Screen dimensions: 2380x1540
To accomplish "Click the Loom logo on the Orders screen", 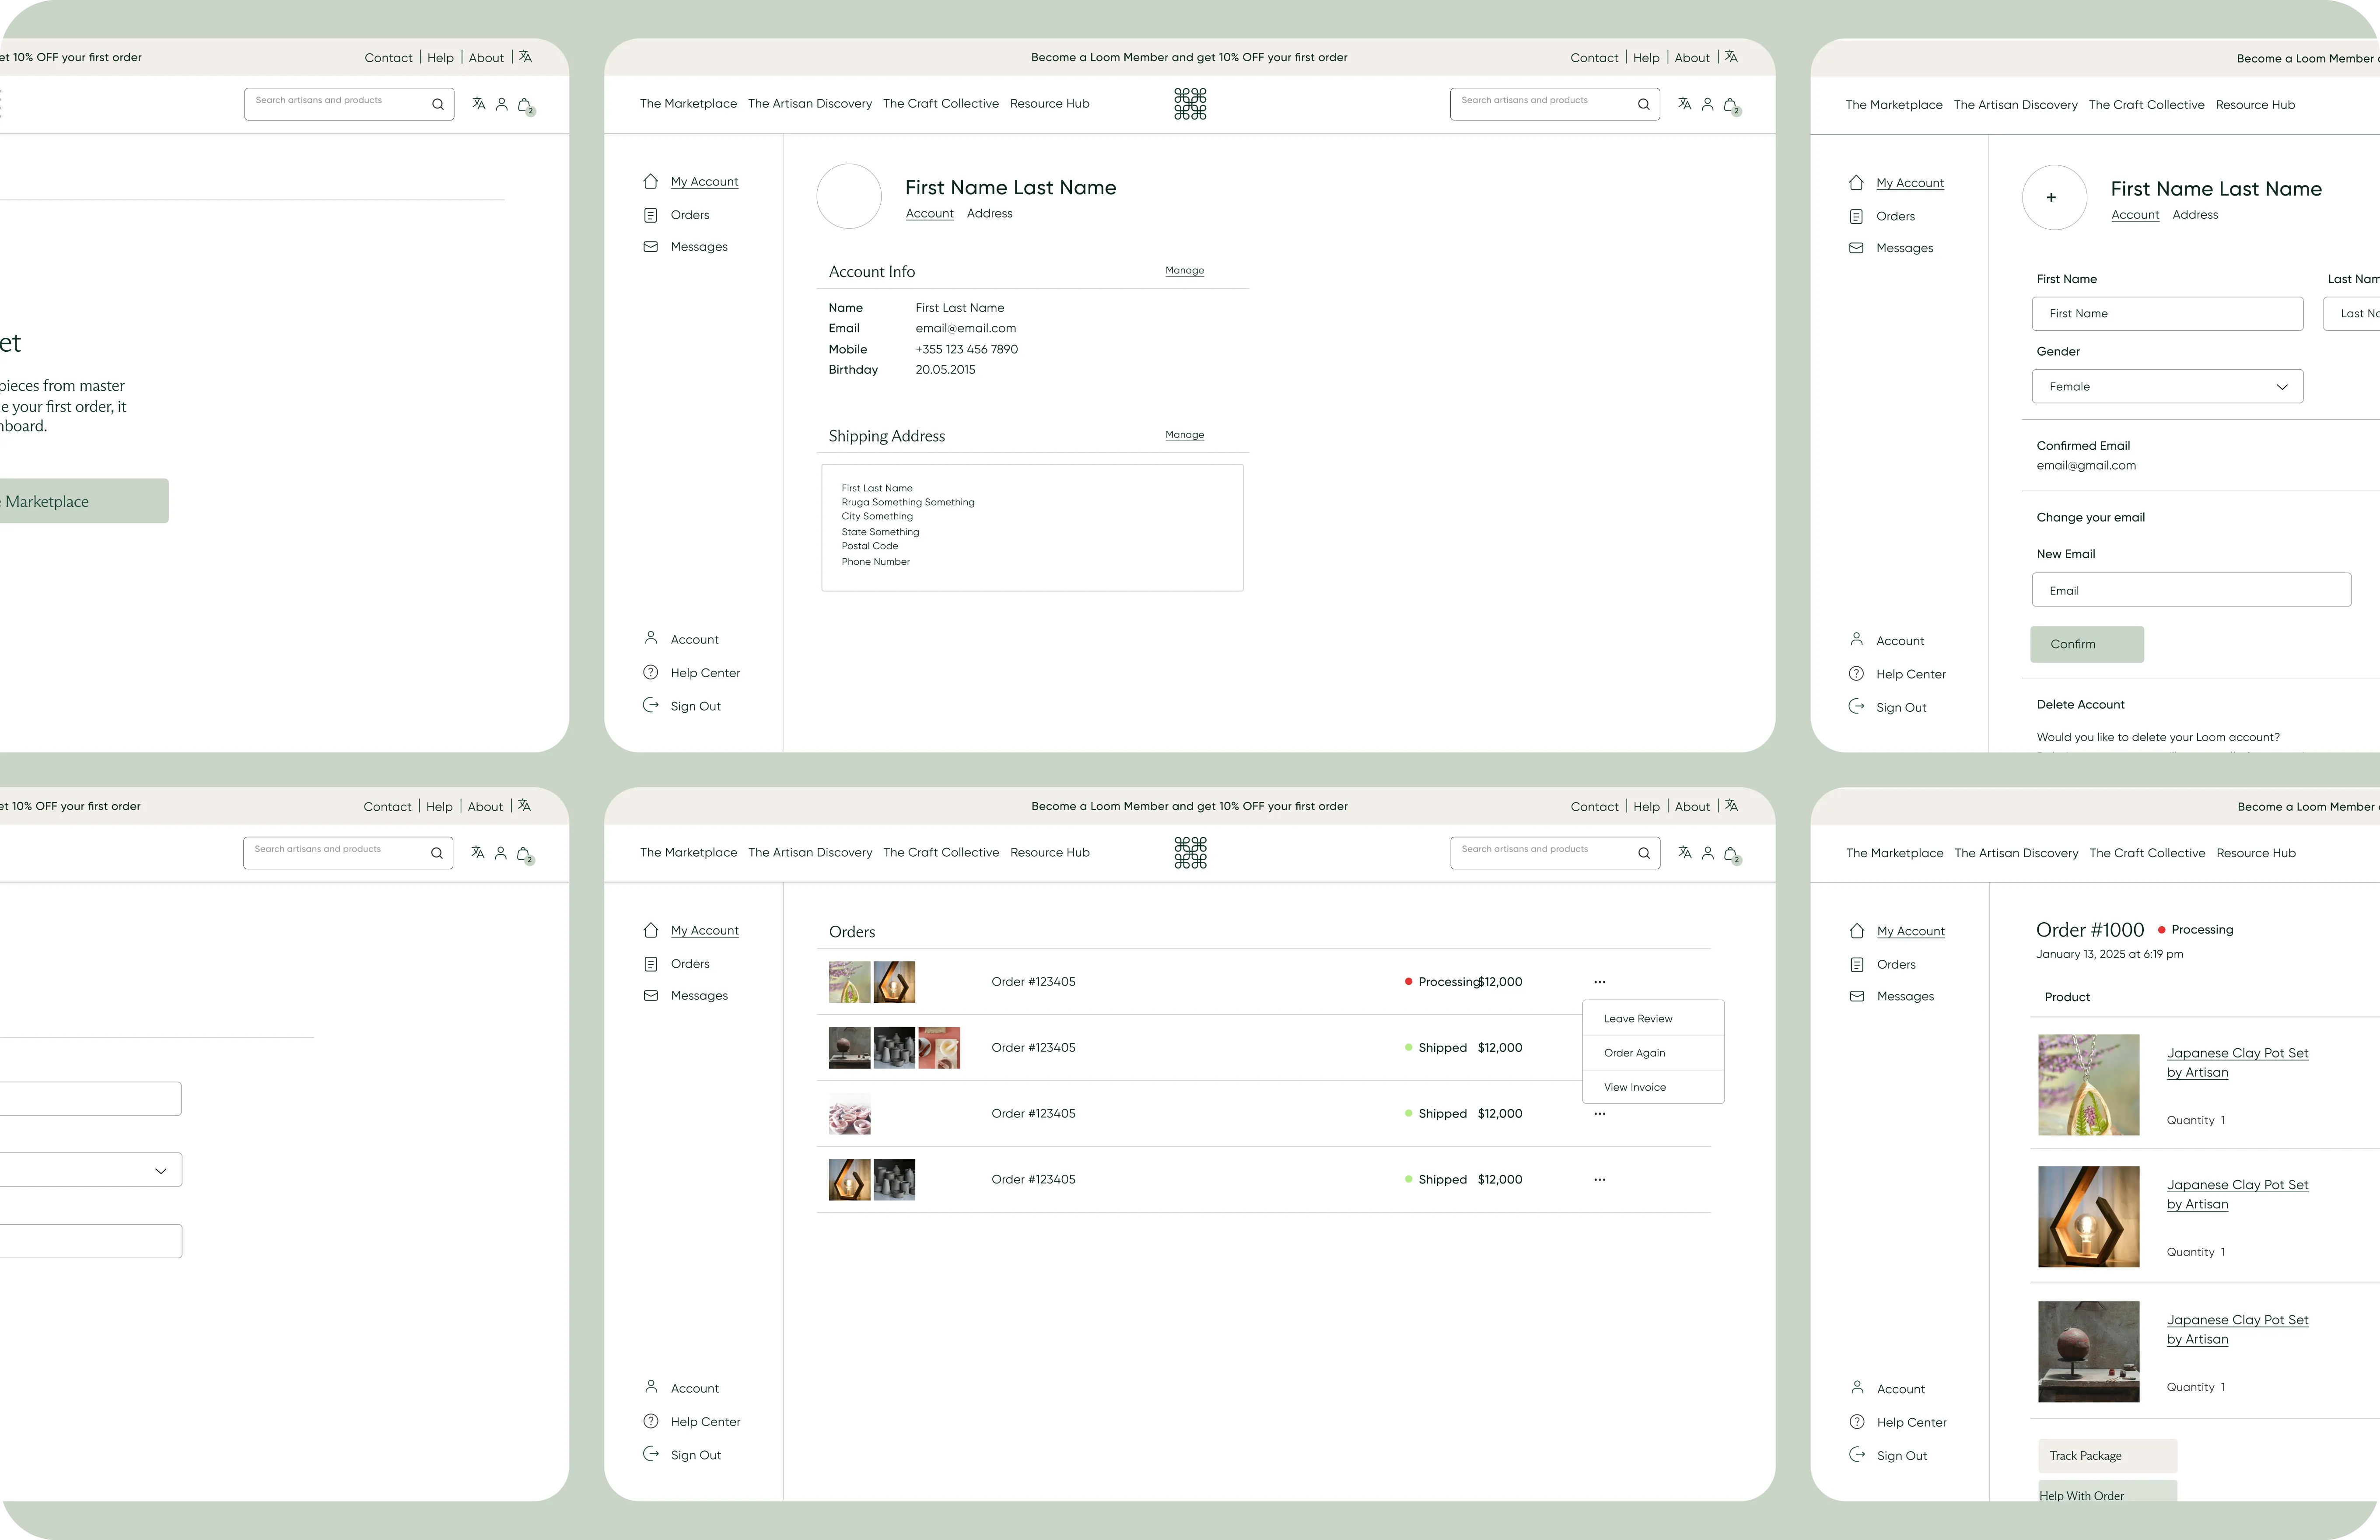I will (1190, 853).
